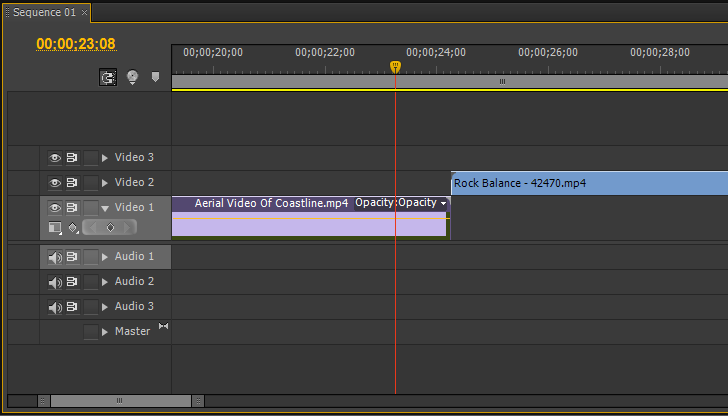Image resolution: width=728 pixels, height=416 pixels.
Task: Click the Set Unnumbered Marker icon
Action: coord(156,77)
